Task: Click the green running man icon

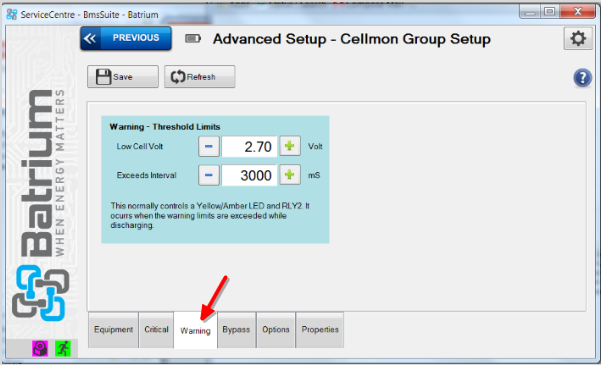Action: coord(63,349)
